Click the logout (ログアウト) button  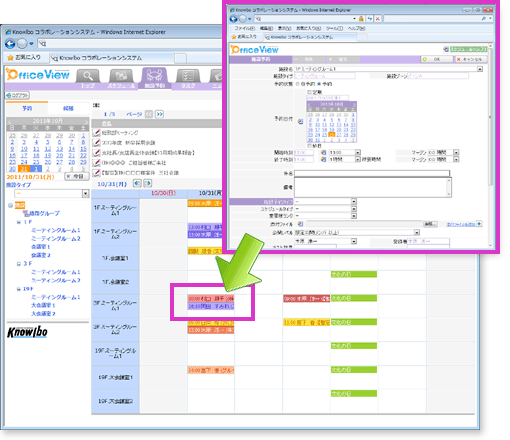[x=18, y=96]
